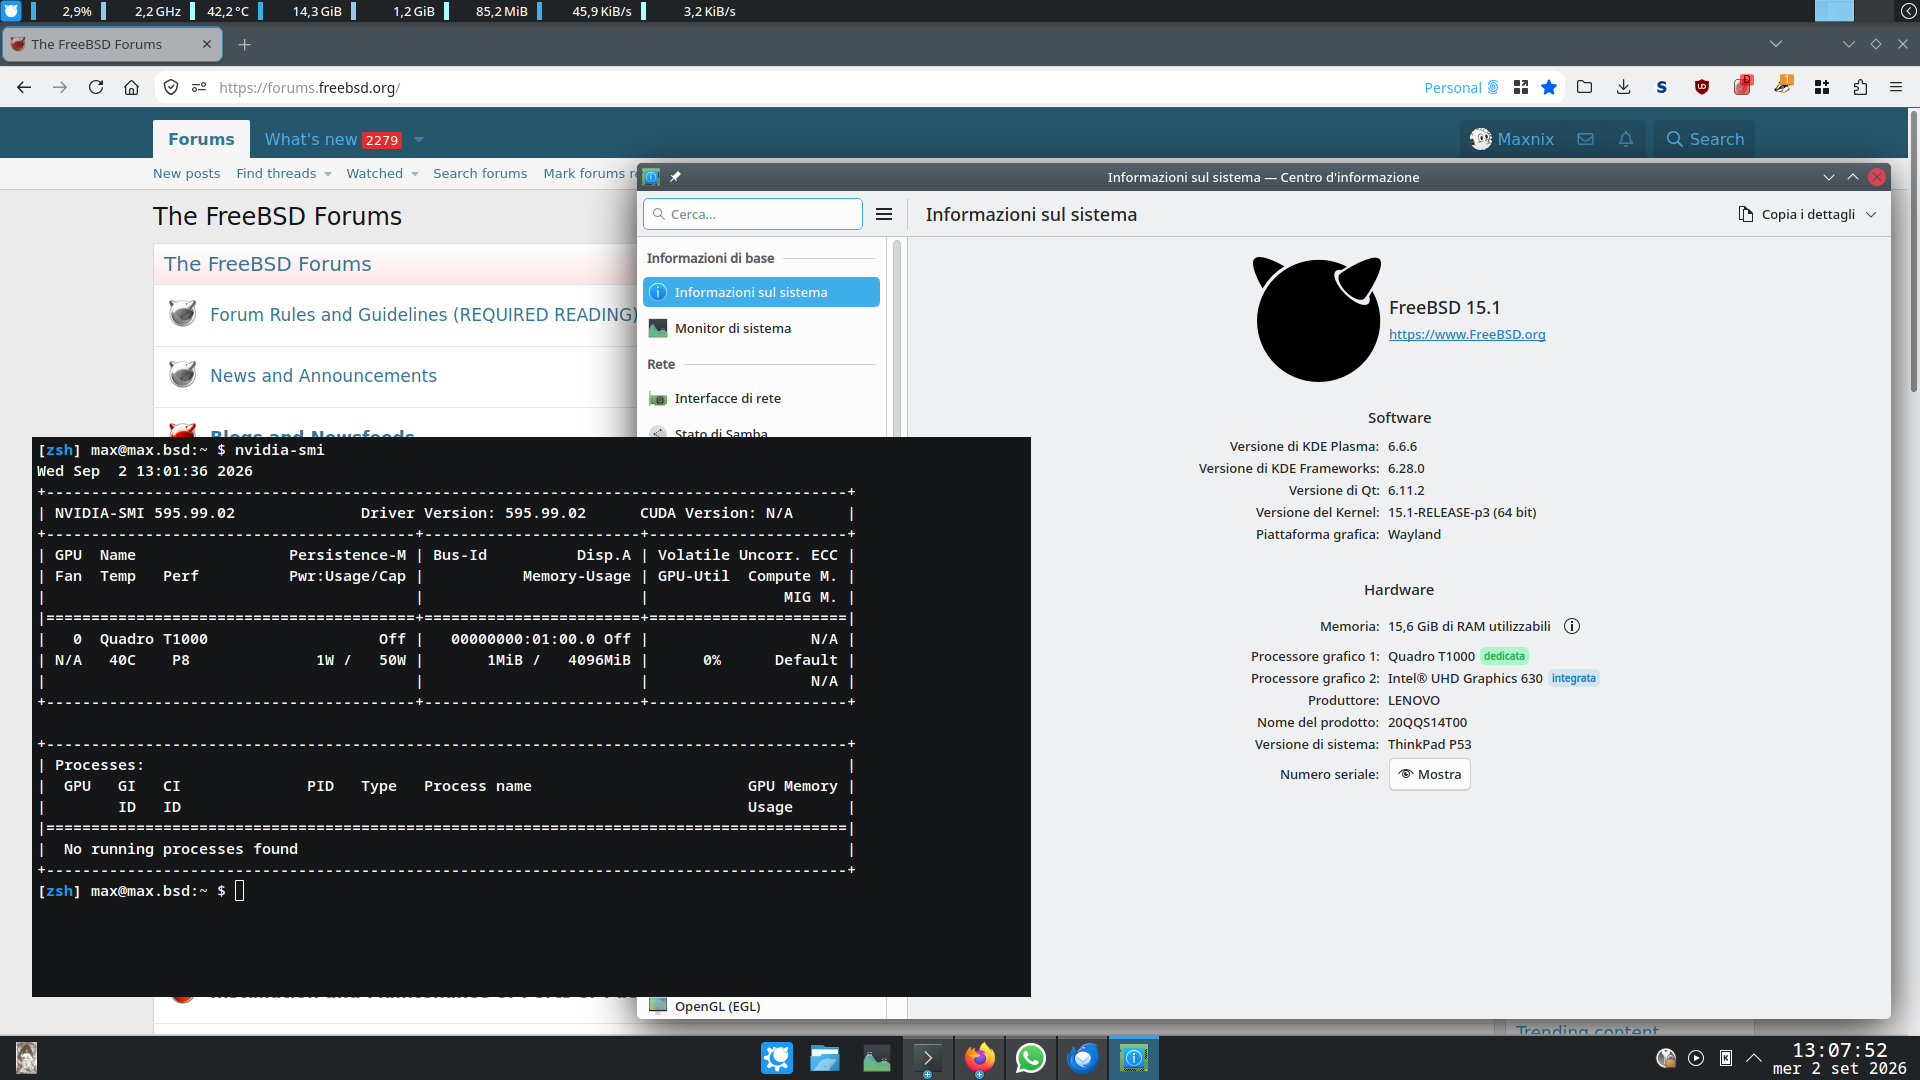The height and width of the screenshot is (1080, 1920).
Task: Switch to the Konsole terminal in taskbar
Action: click(928, 1058)
